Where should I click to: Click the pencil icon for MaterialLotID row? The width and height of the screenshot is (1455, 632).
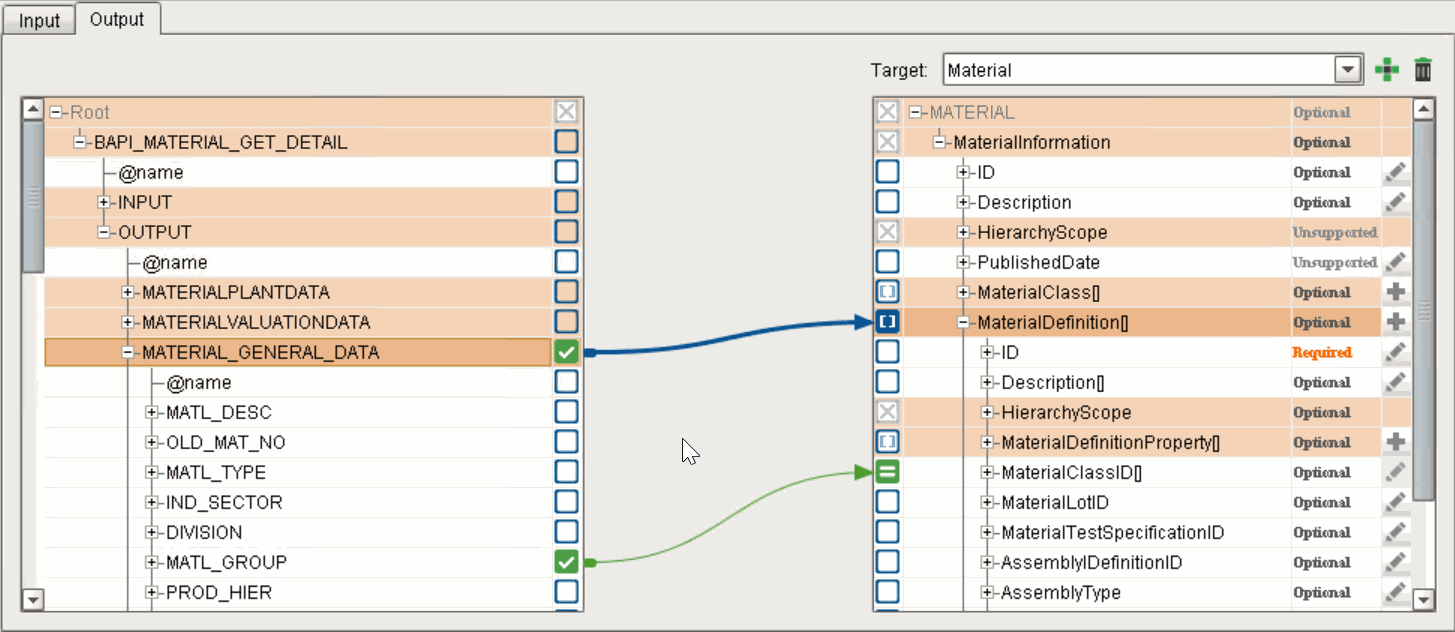tap(1396, 503)
